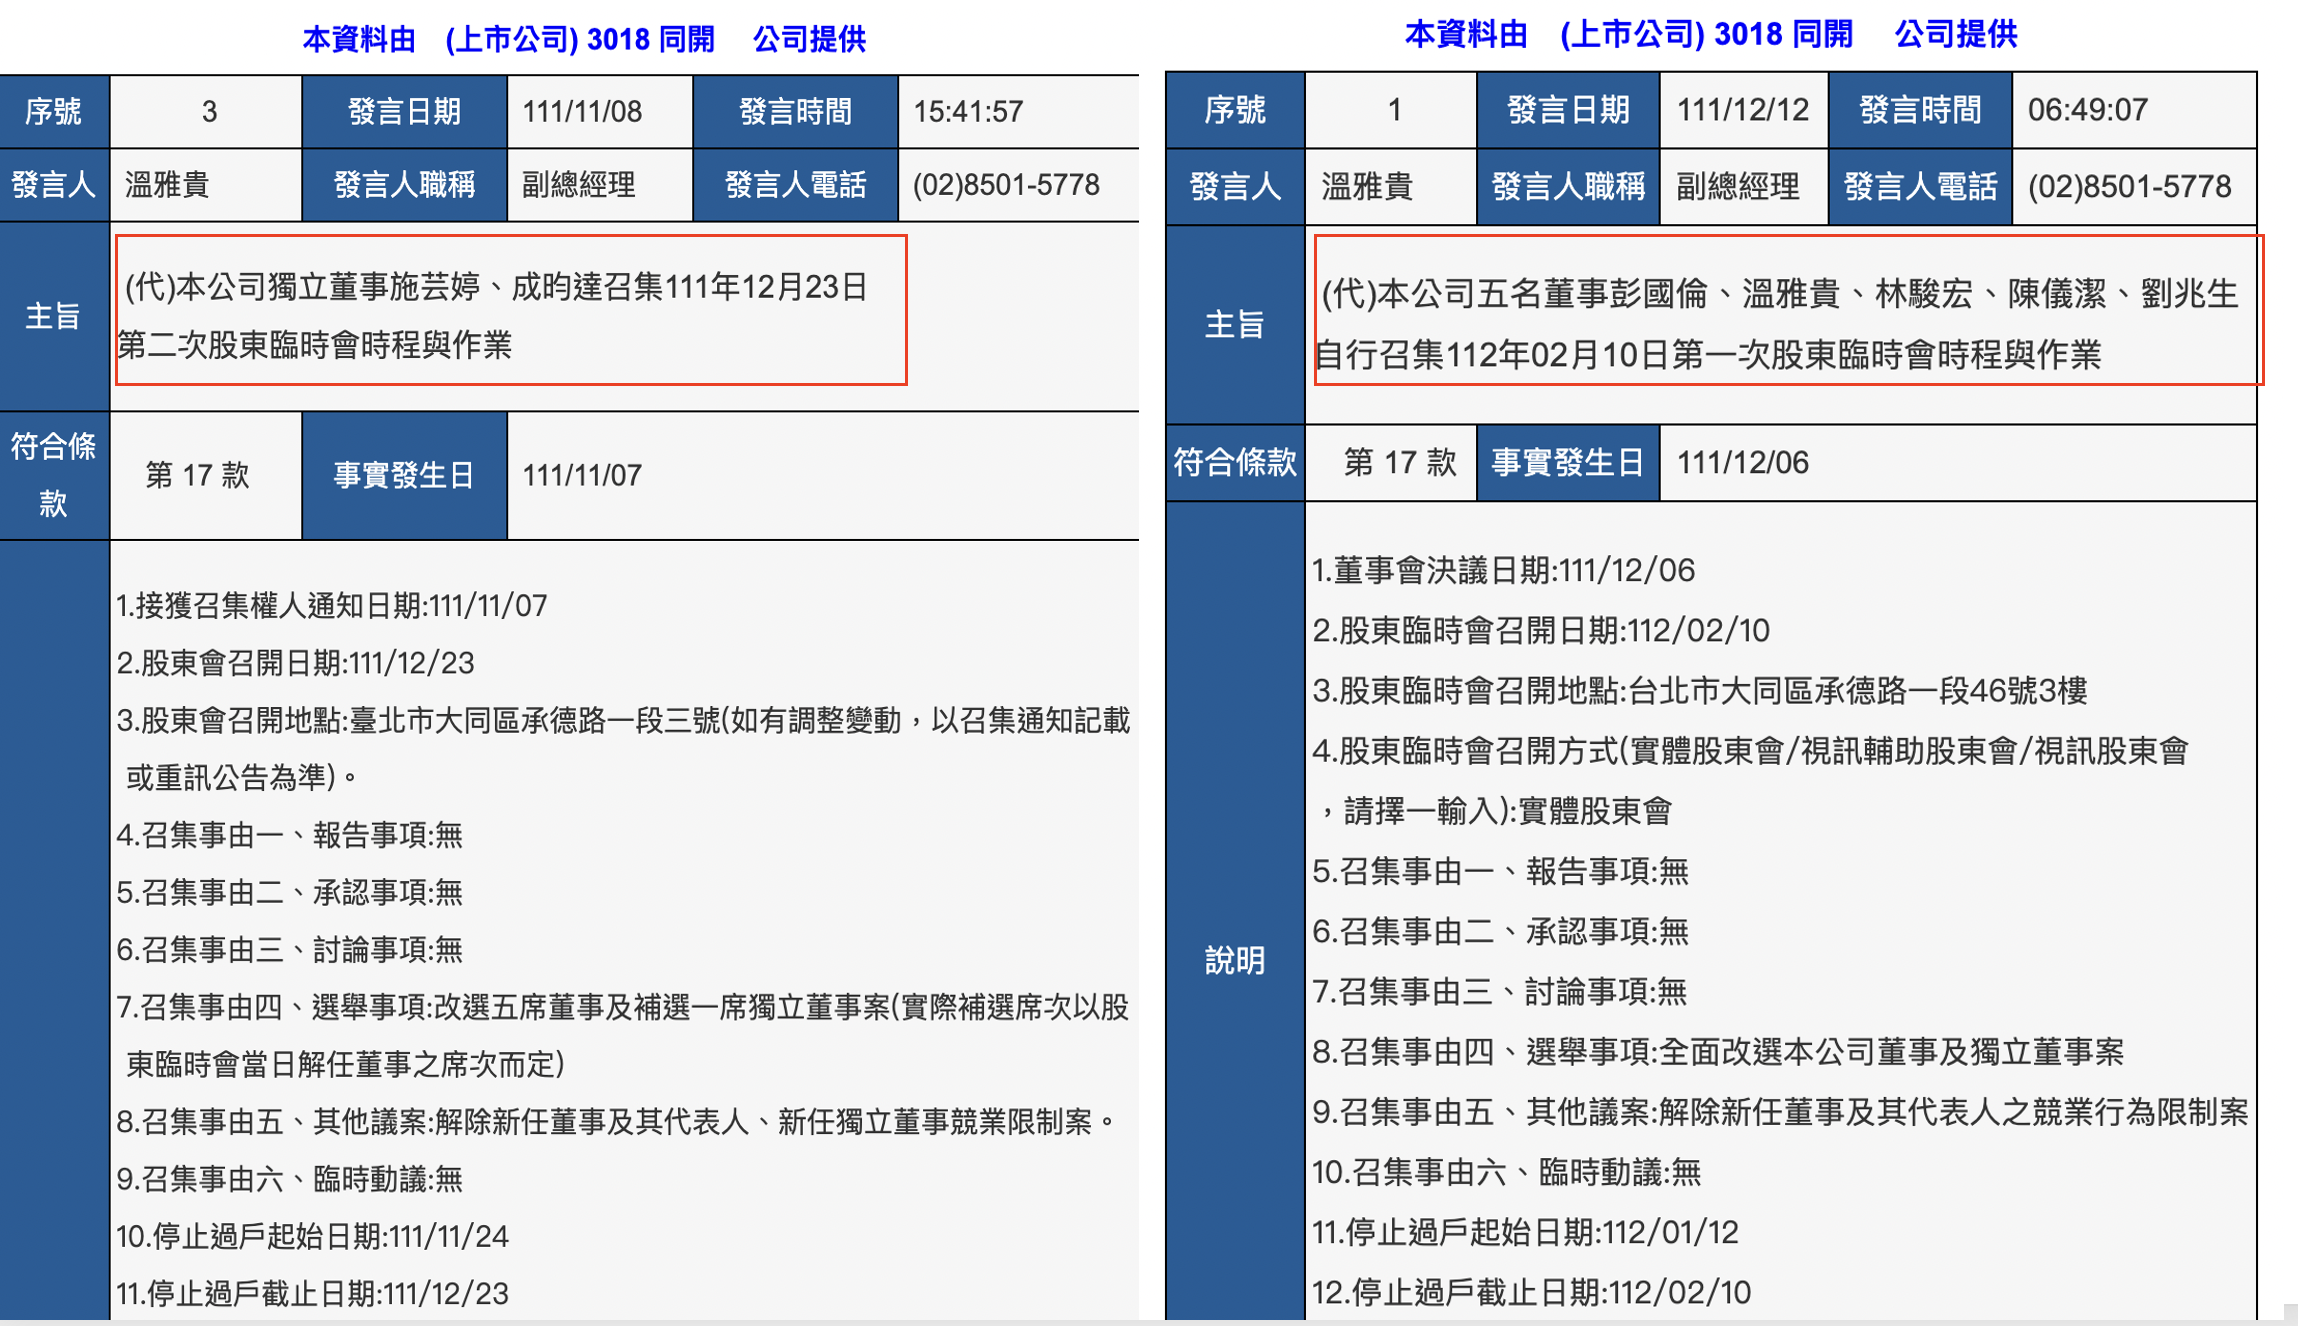Click line '3.股東臨時會召開地點:台北市大同區承德路一段46號3樓'
Image resolution: width=2298 pixels, height=1326 pixels.
(x=1699, y=690)
